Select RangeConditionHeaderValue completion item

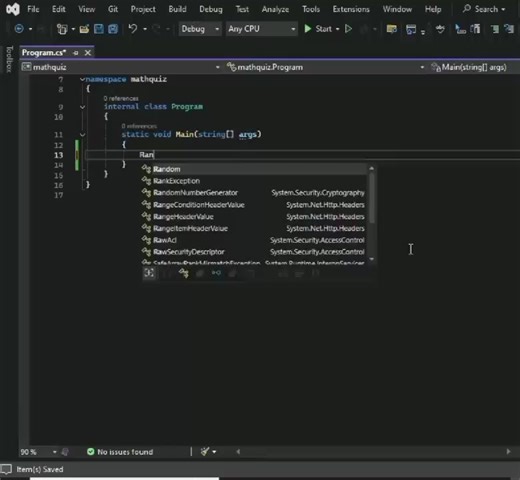tap(254, 205)
